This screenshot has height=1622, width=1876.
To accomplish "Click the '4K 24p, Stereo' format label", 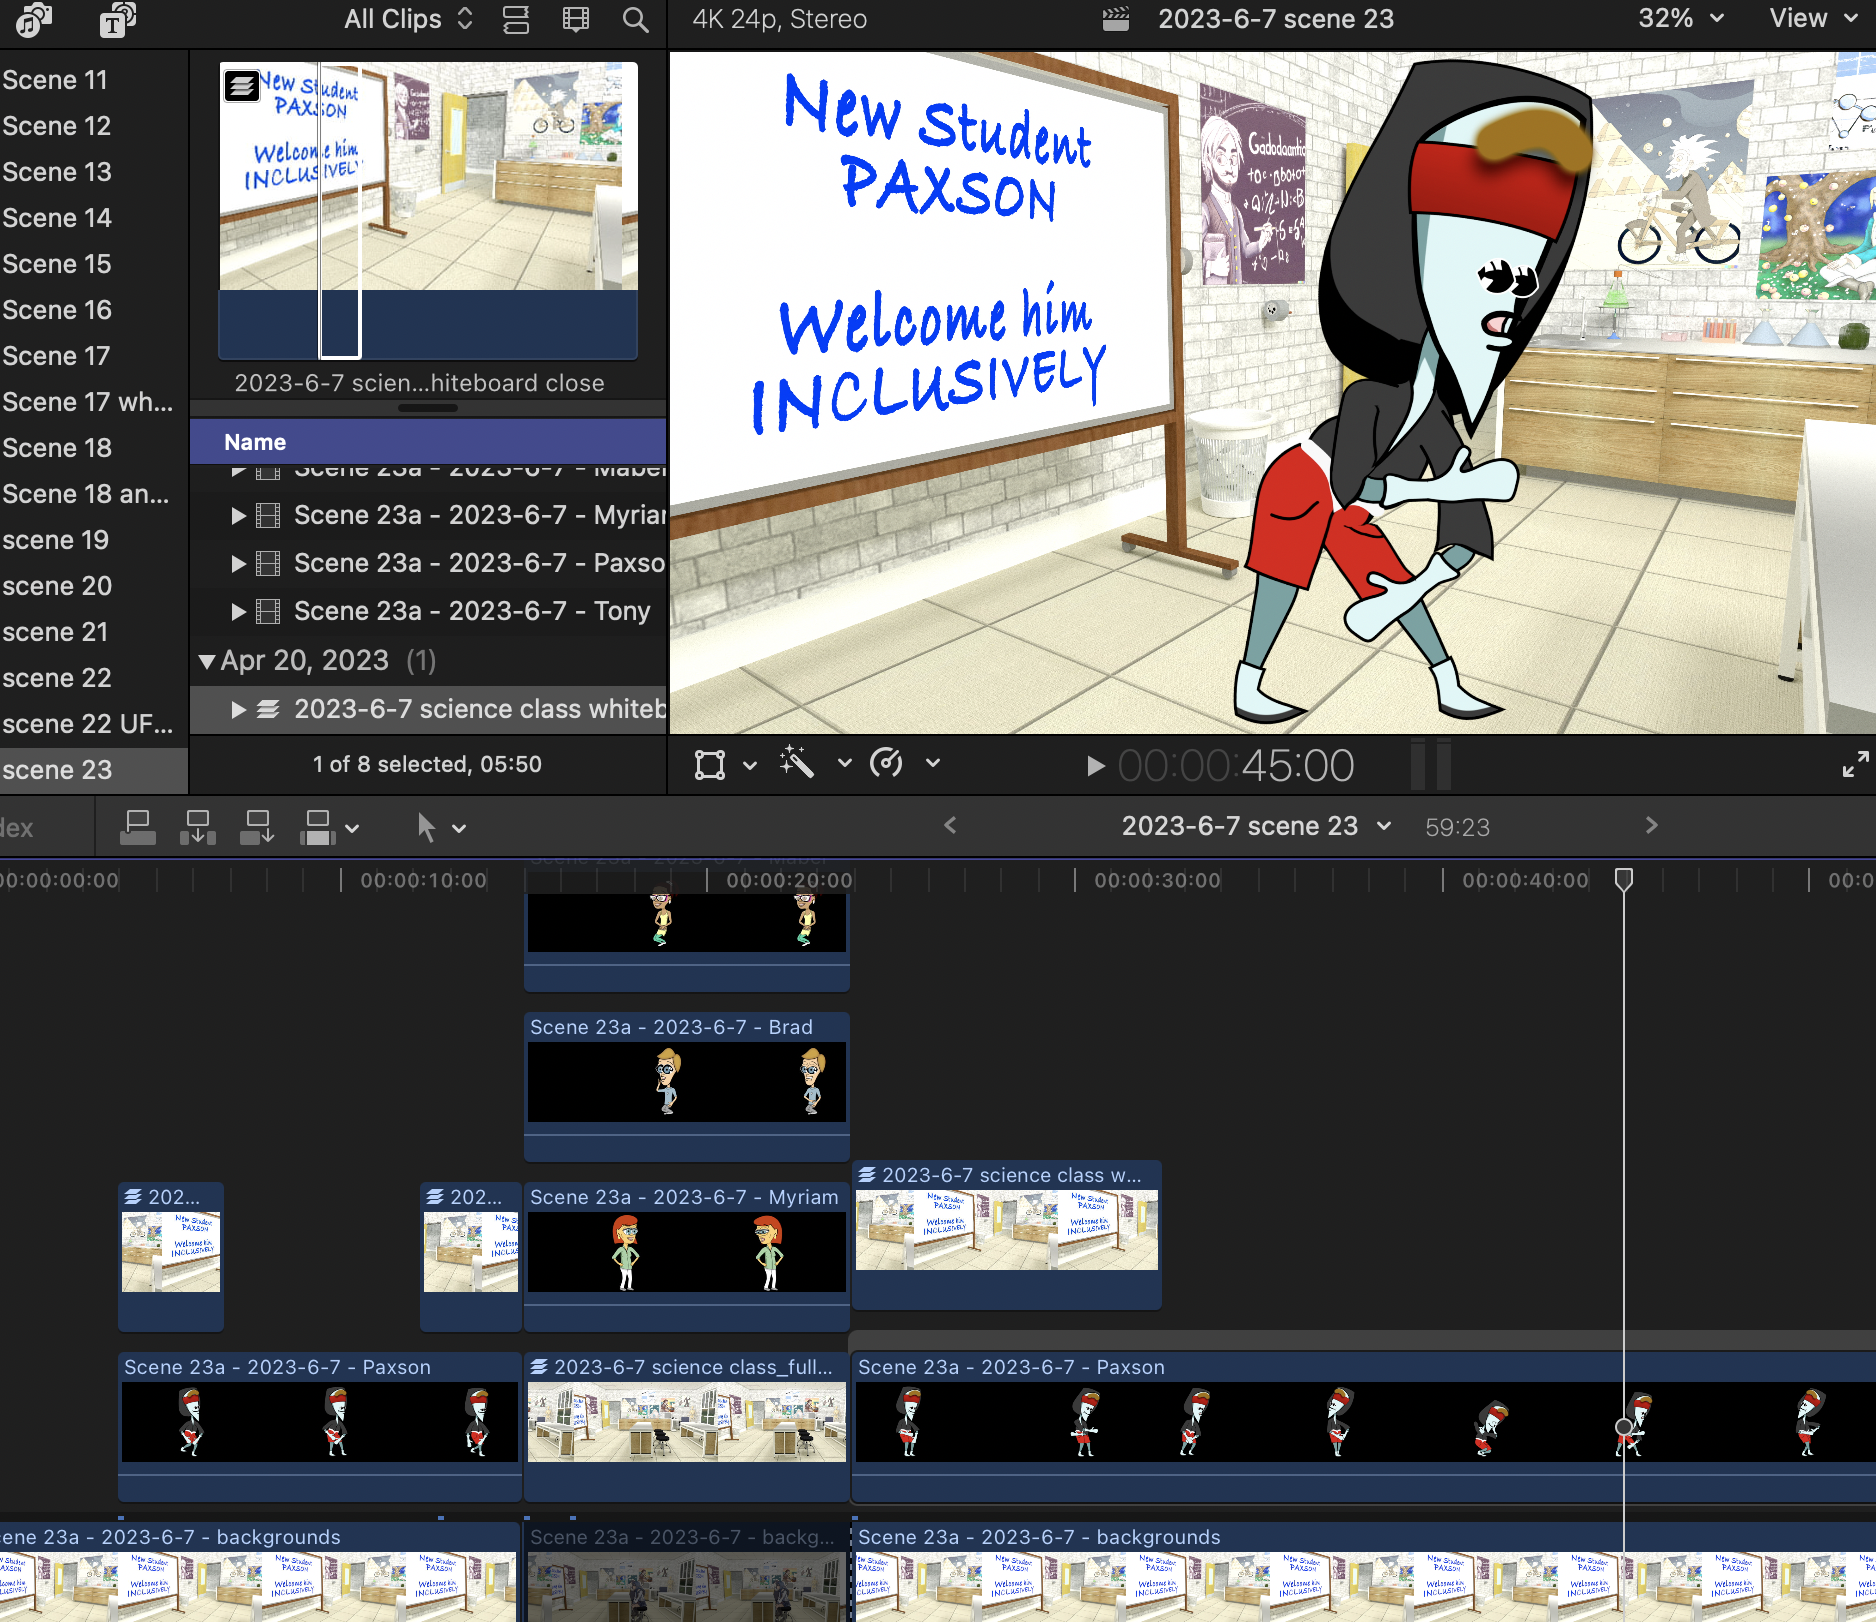I will [780, 19].
